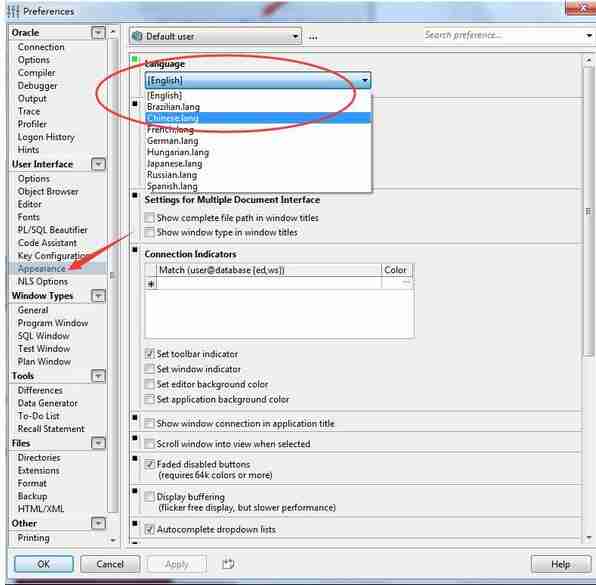This screenshot has width=596, height=585.
Task: Collapse the Oracle section
Action: tap(98, 33)
